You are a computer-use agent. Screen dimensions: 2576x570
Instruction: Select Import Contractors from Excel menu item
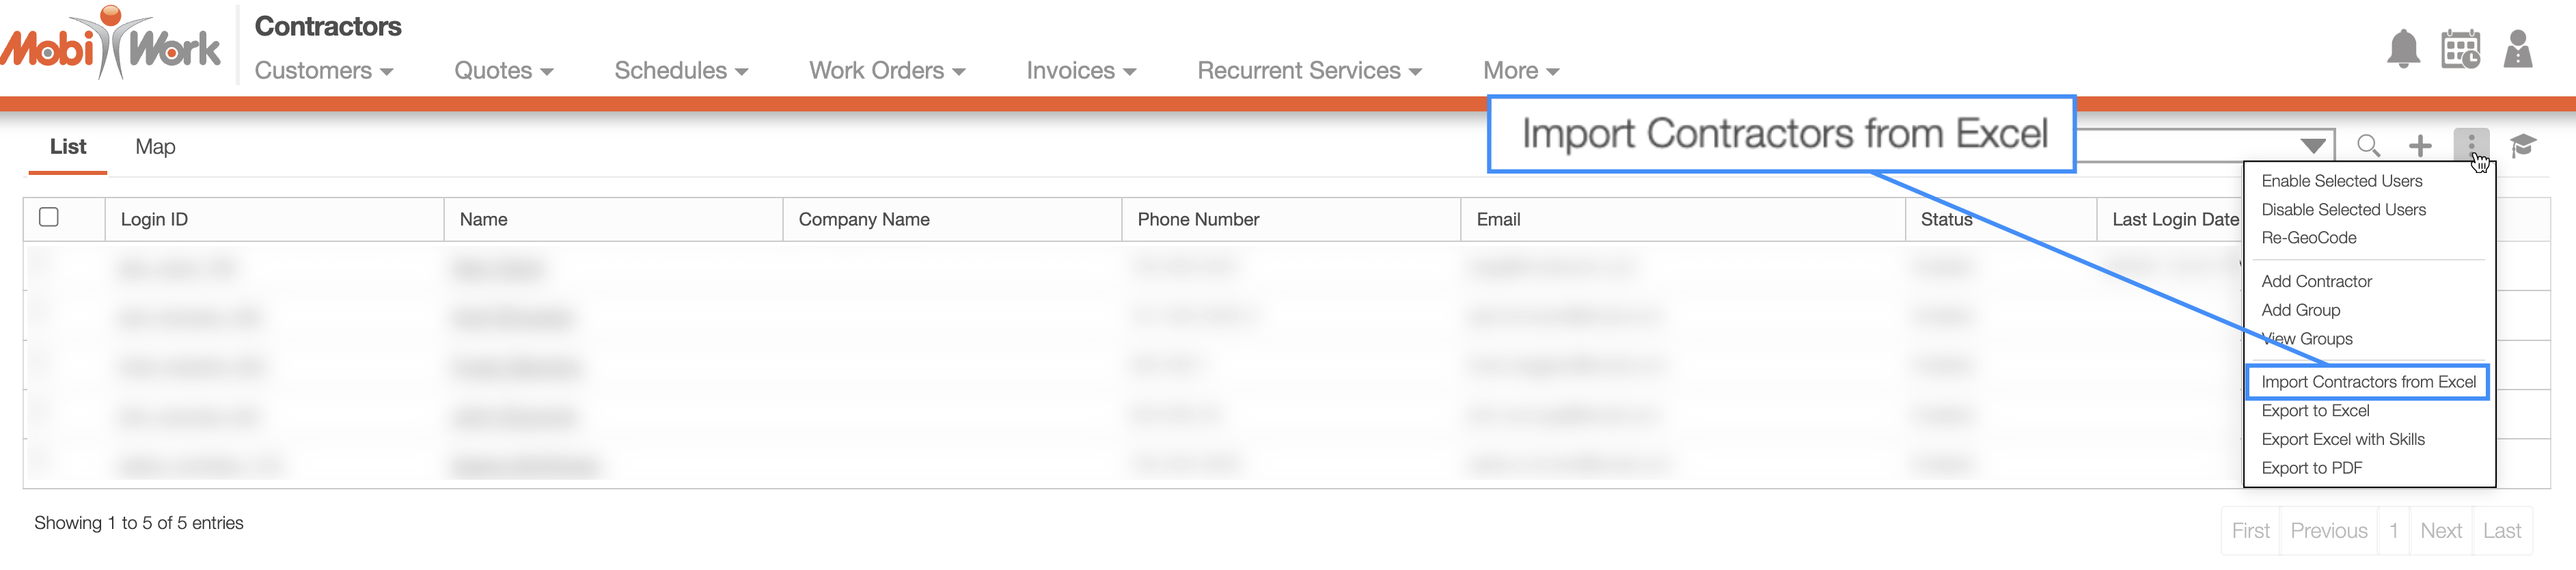point(2367,382)
